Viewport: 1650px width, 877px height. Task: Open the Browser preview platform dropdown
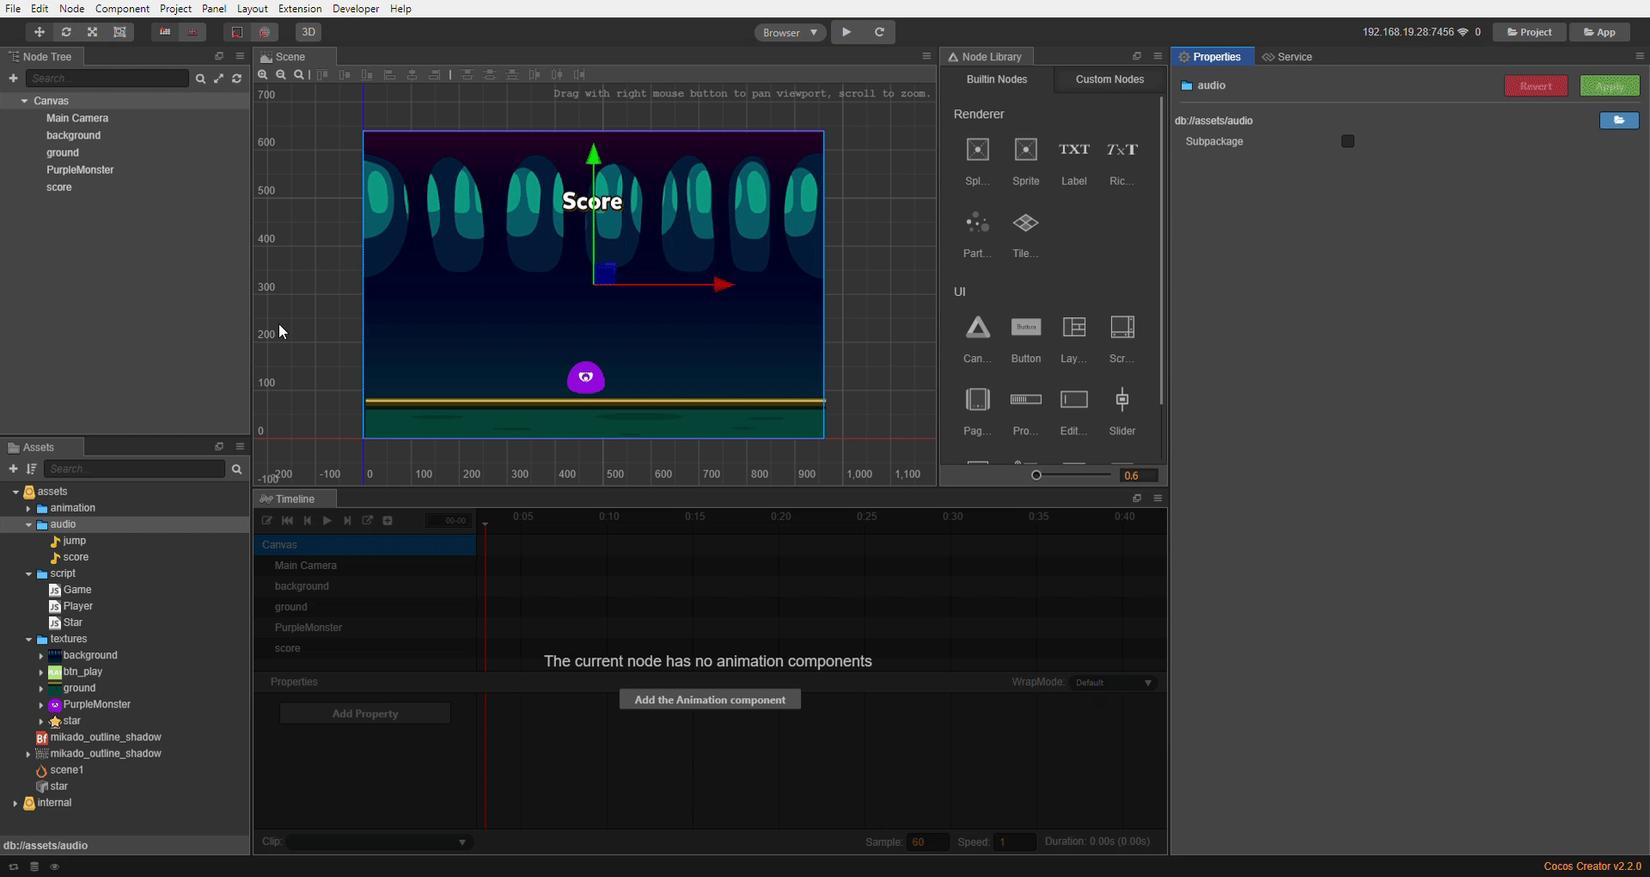(790, 32)
